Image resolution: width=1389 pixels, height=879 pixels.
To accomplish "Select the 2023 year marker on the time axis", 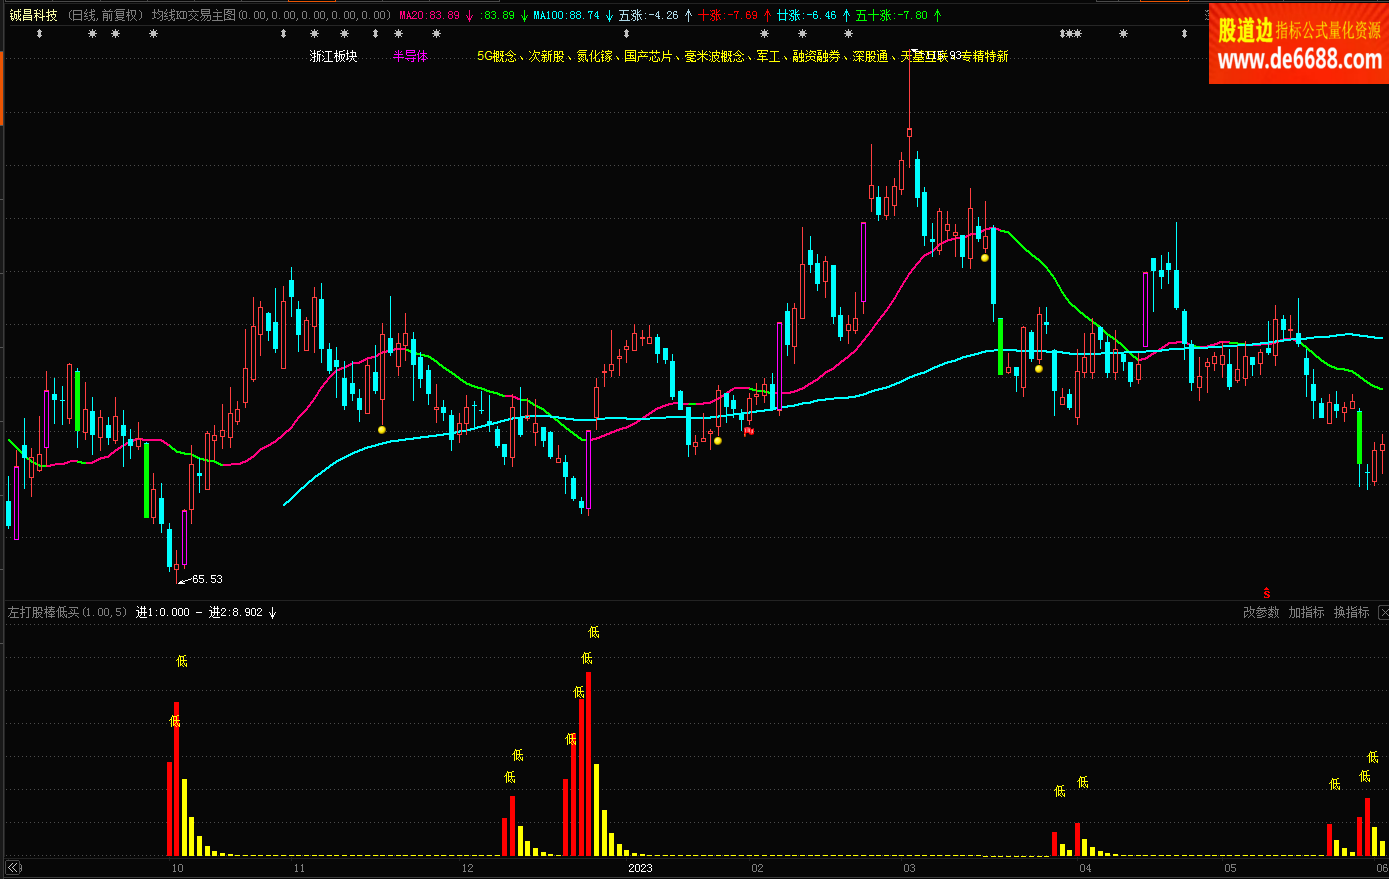I will click(x=640, y=868).
